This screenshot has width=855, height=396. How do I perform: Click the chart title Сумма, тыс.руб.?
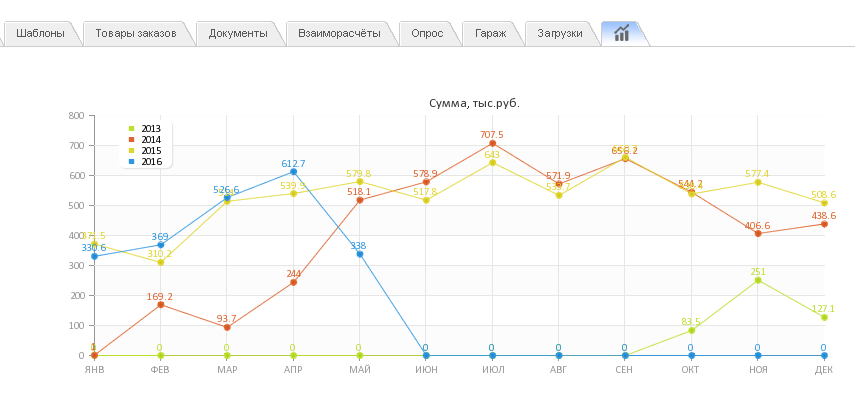[474, 103]
